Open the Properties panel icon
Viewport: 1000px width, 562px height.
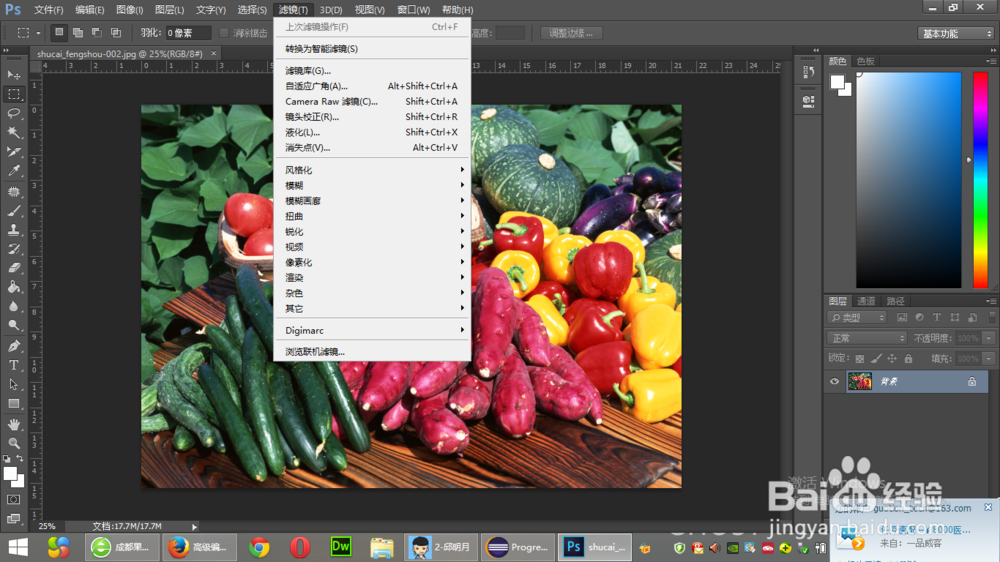808,101
